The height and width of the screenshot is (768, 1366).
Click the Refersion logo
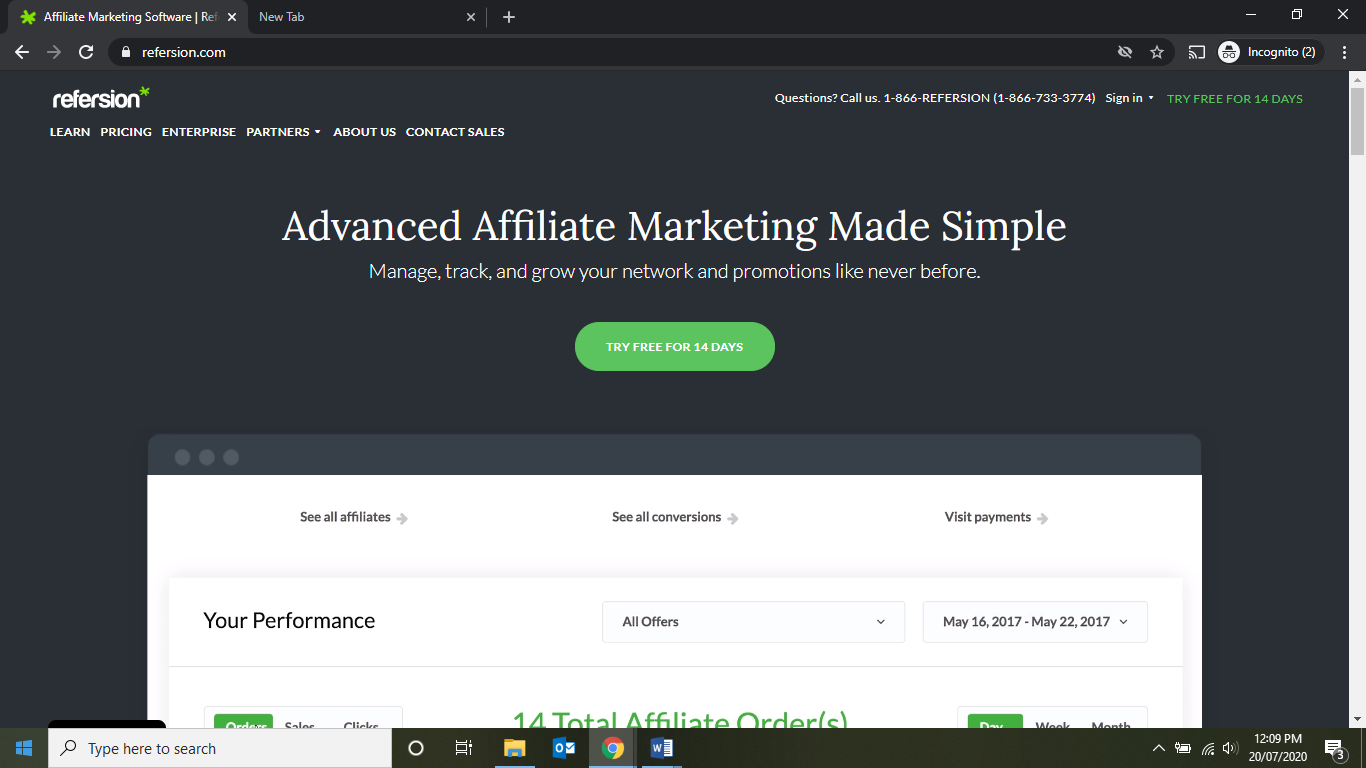pos(101,98)
